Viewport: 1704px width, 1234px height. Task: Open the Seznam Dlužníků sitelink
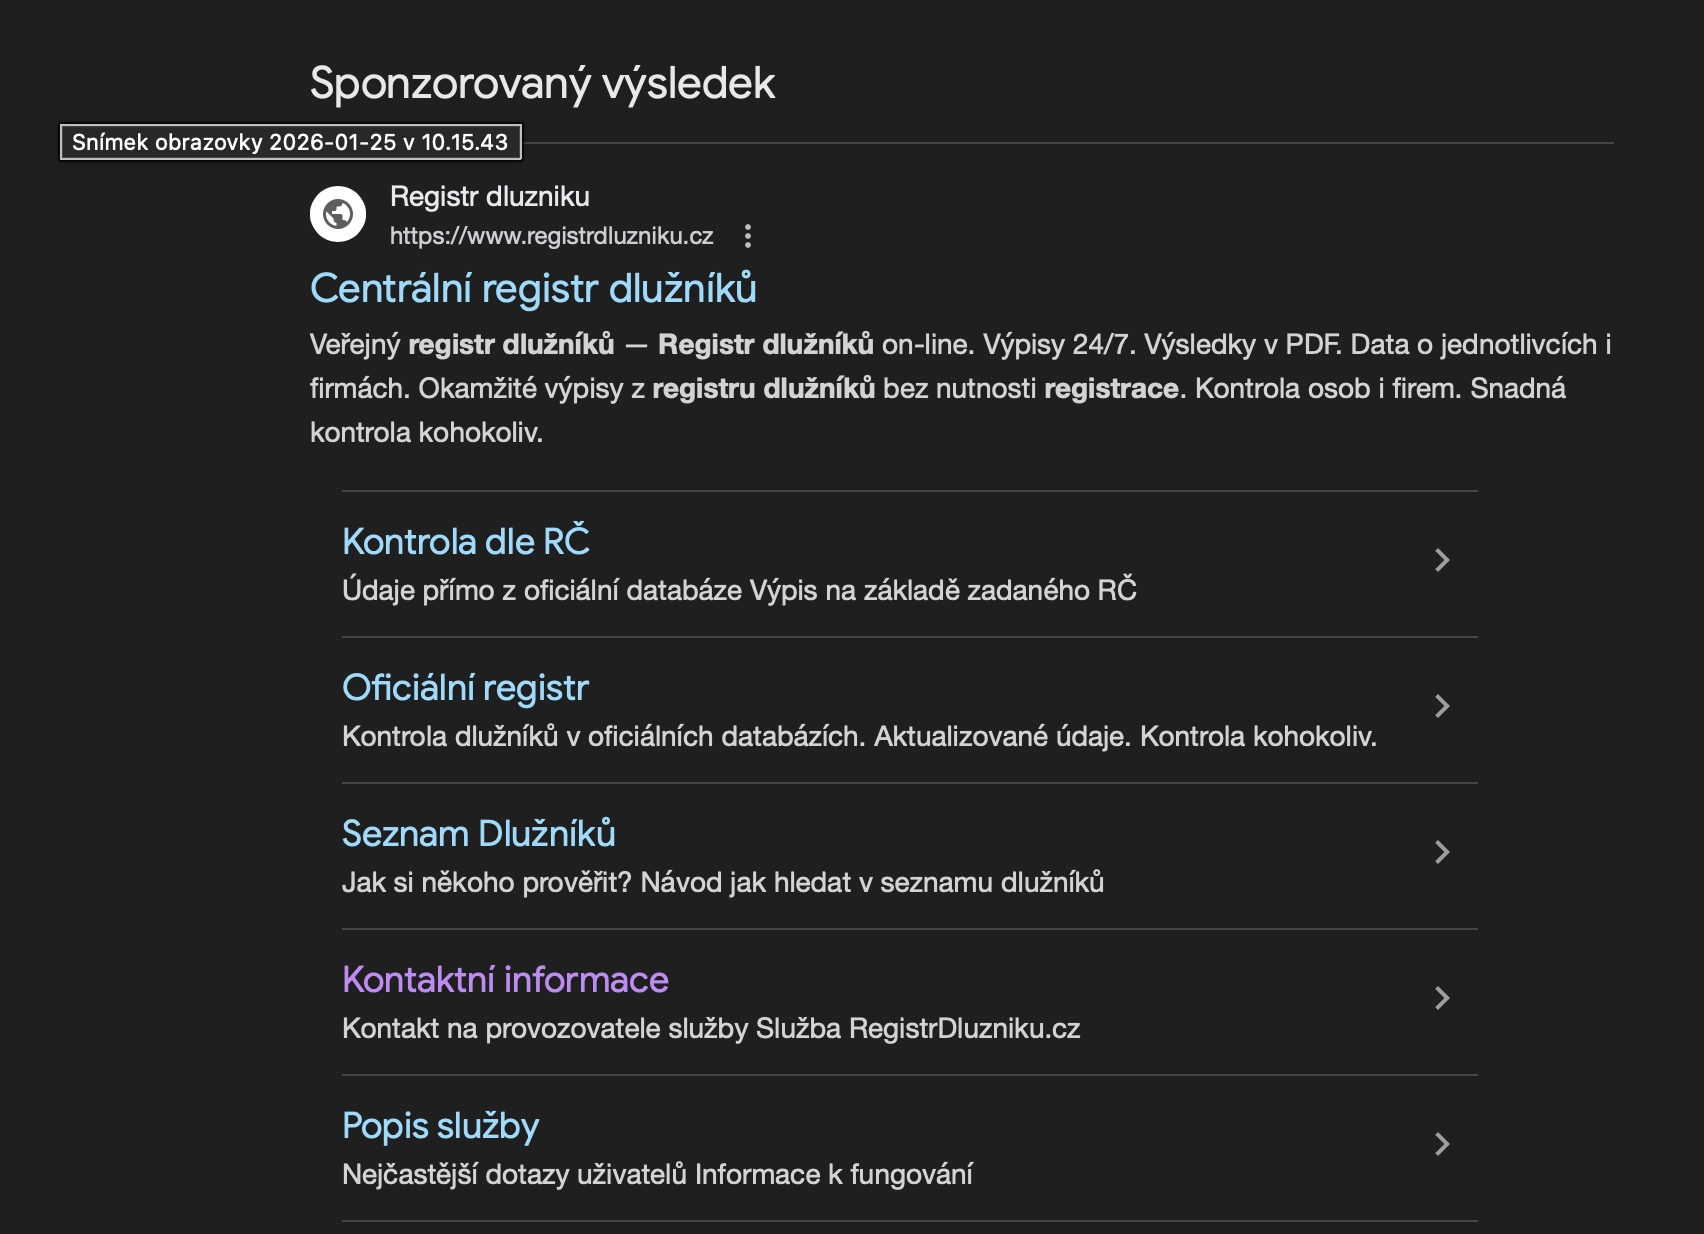(x=478, y=834)
